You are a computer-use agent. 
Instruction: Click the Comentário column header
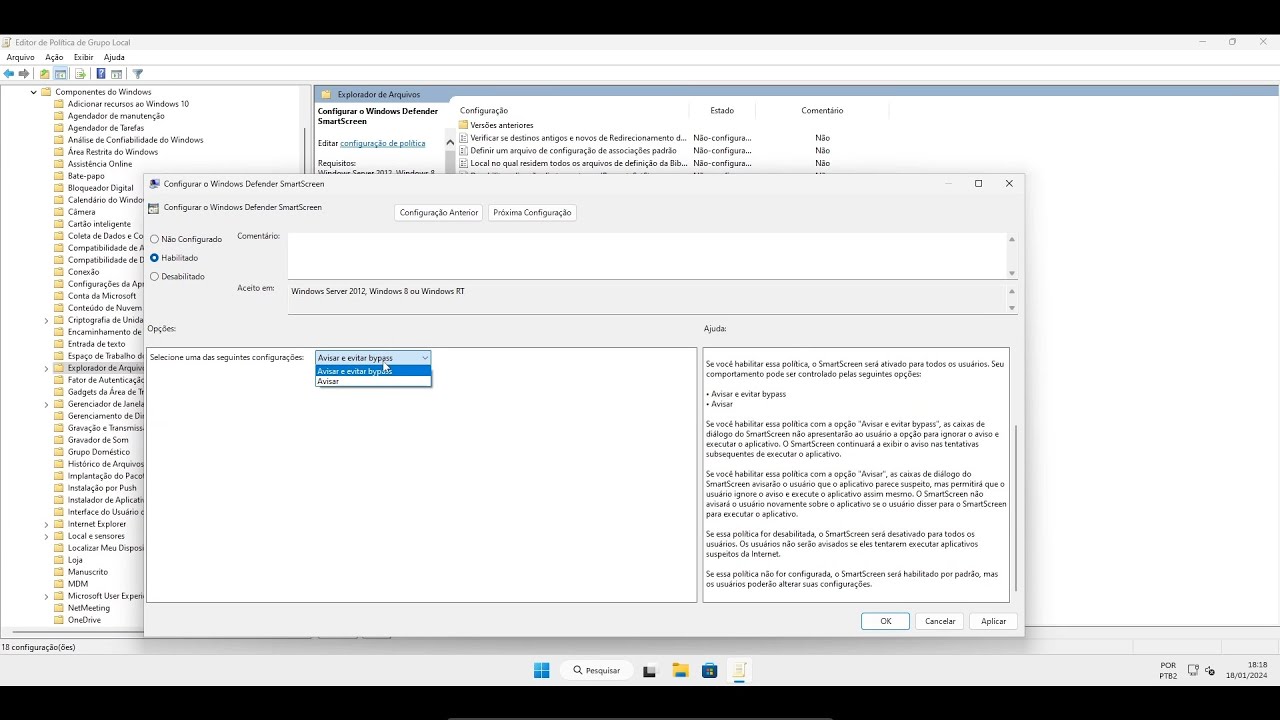[x=822, y=110]
